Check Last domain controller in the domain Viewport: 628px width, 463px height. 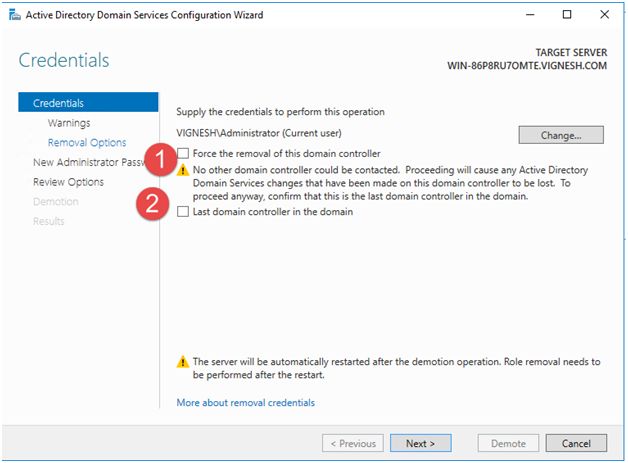[x=182, y=212]
